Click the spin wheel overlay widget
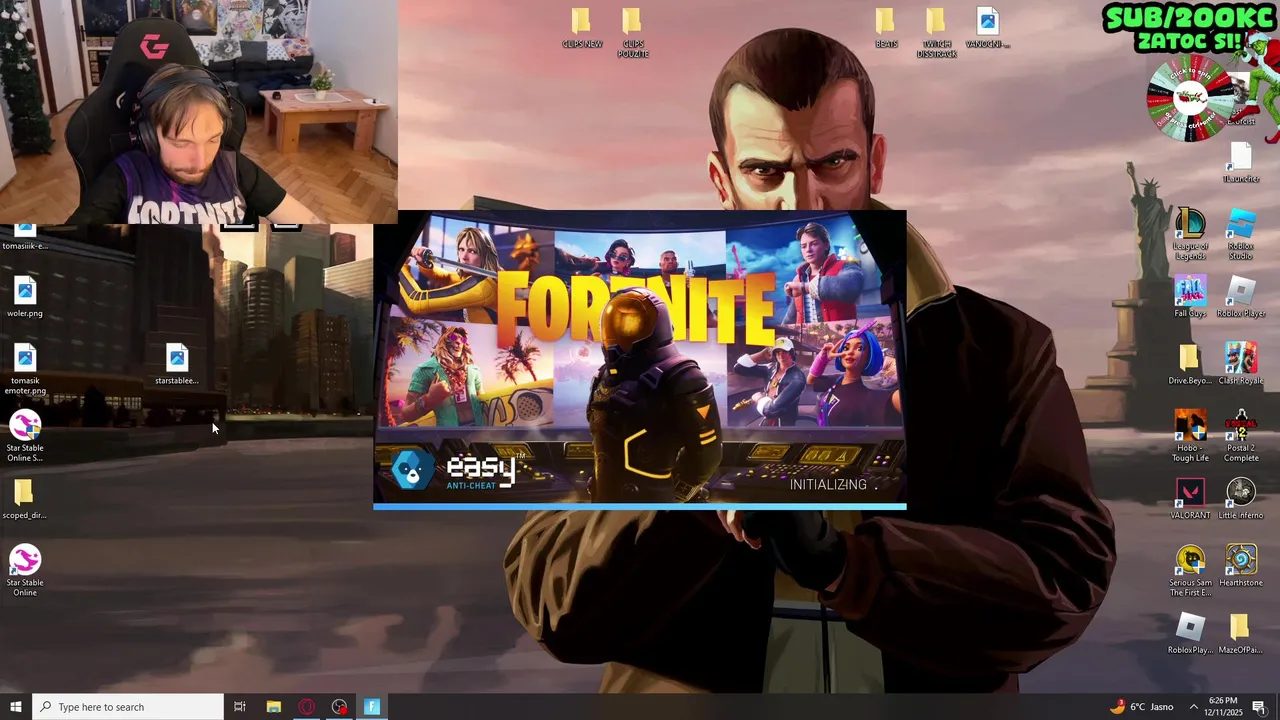Viewport: 1280px width, 720px height. [x=1190, y=99]
